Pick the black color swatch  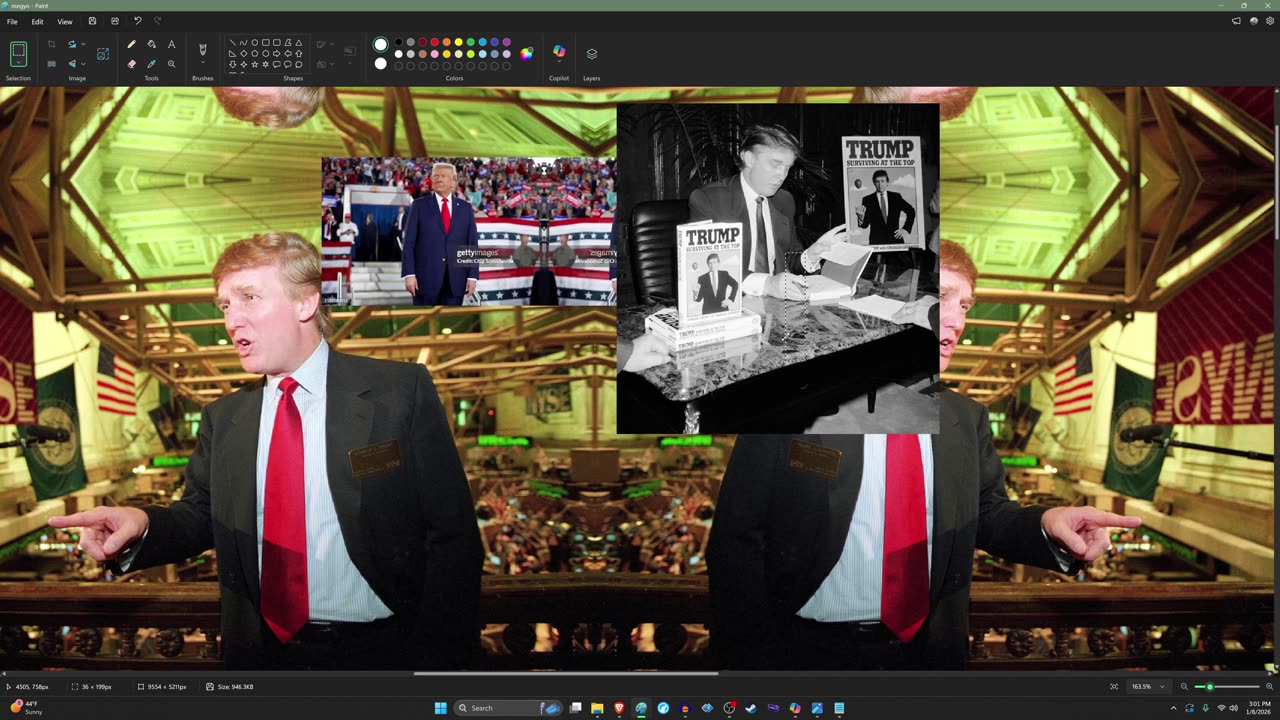click(398, 42)
